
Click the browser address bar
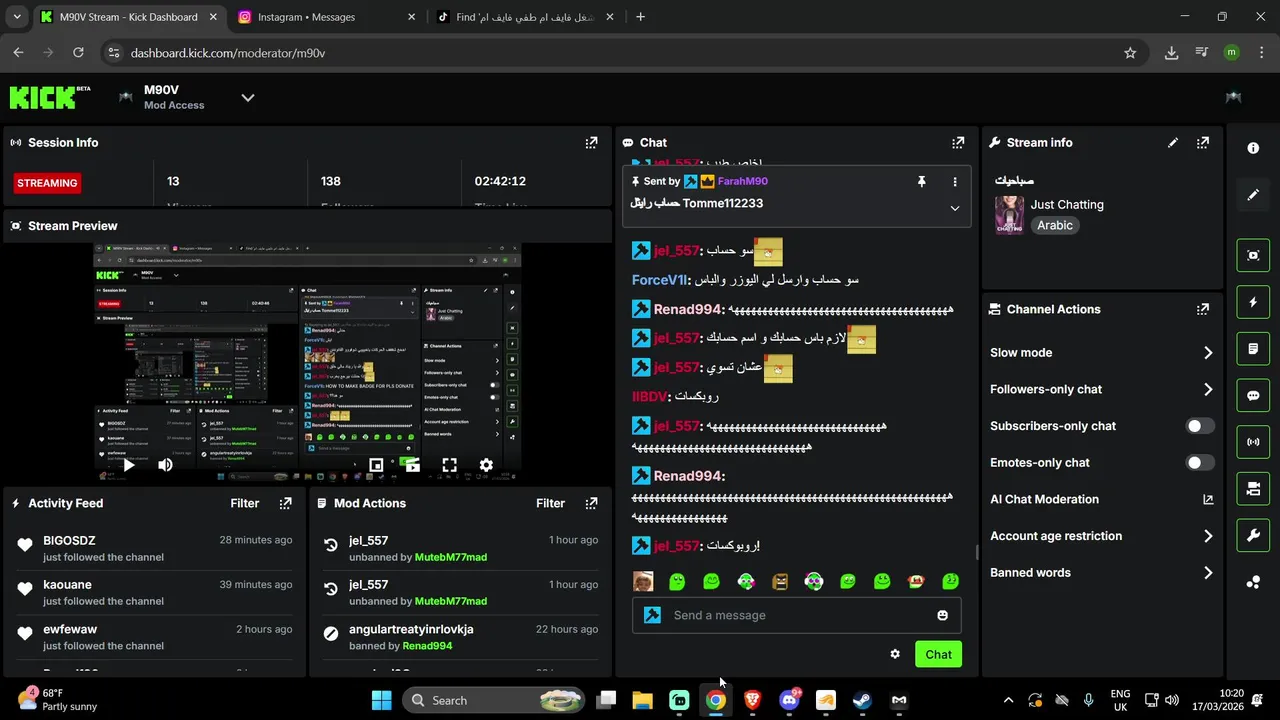(x=620, y=53)
